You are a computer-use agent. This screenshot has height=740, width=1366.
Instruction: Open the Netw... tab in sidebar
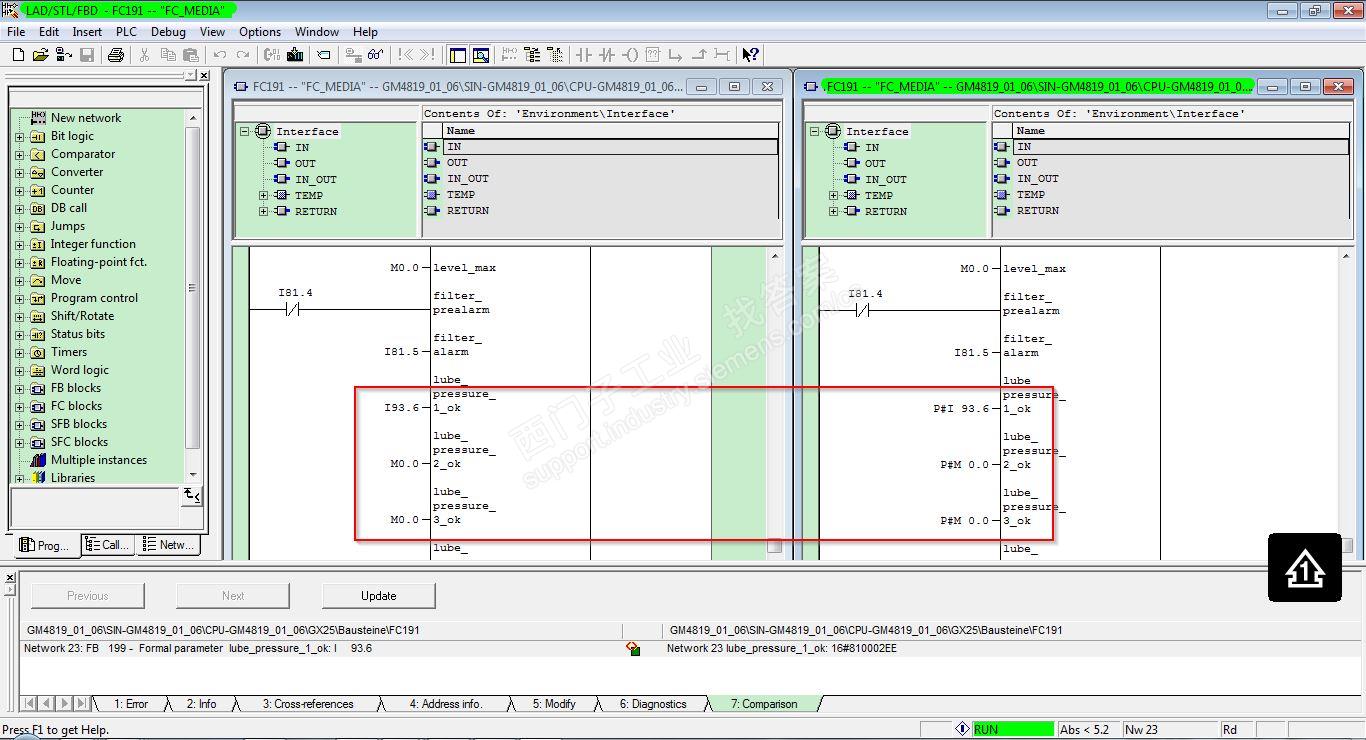click(169, 545)
